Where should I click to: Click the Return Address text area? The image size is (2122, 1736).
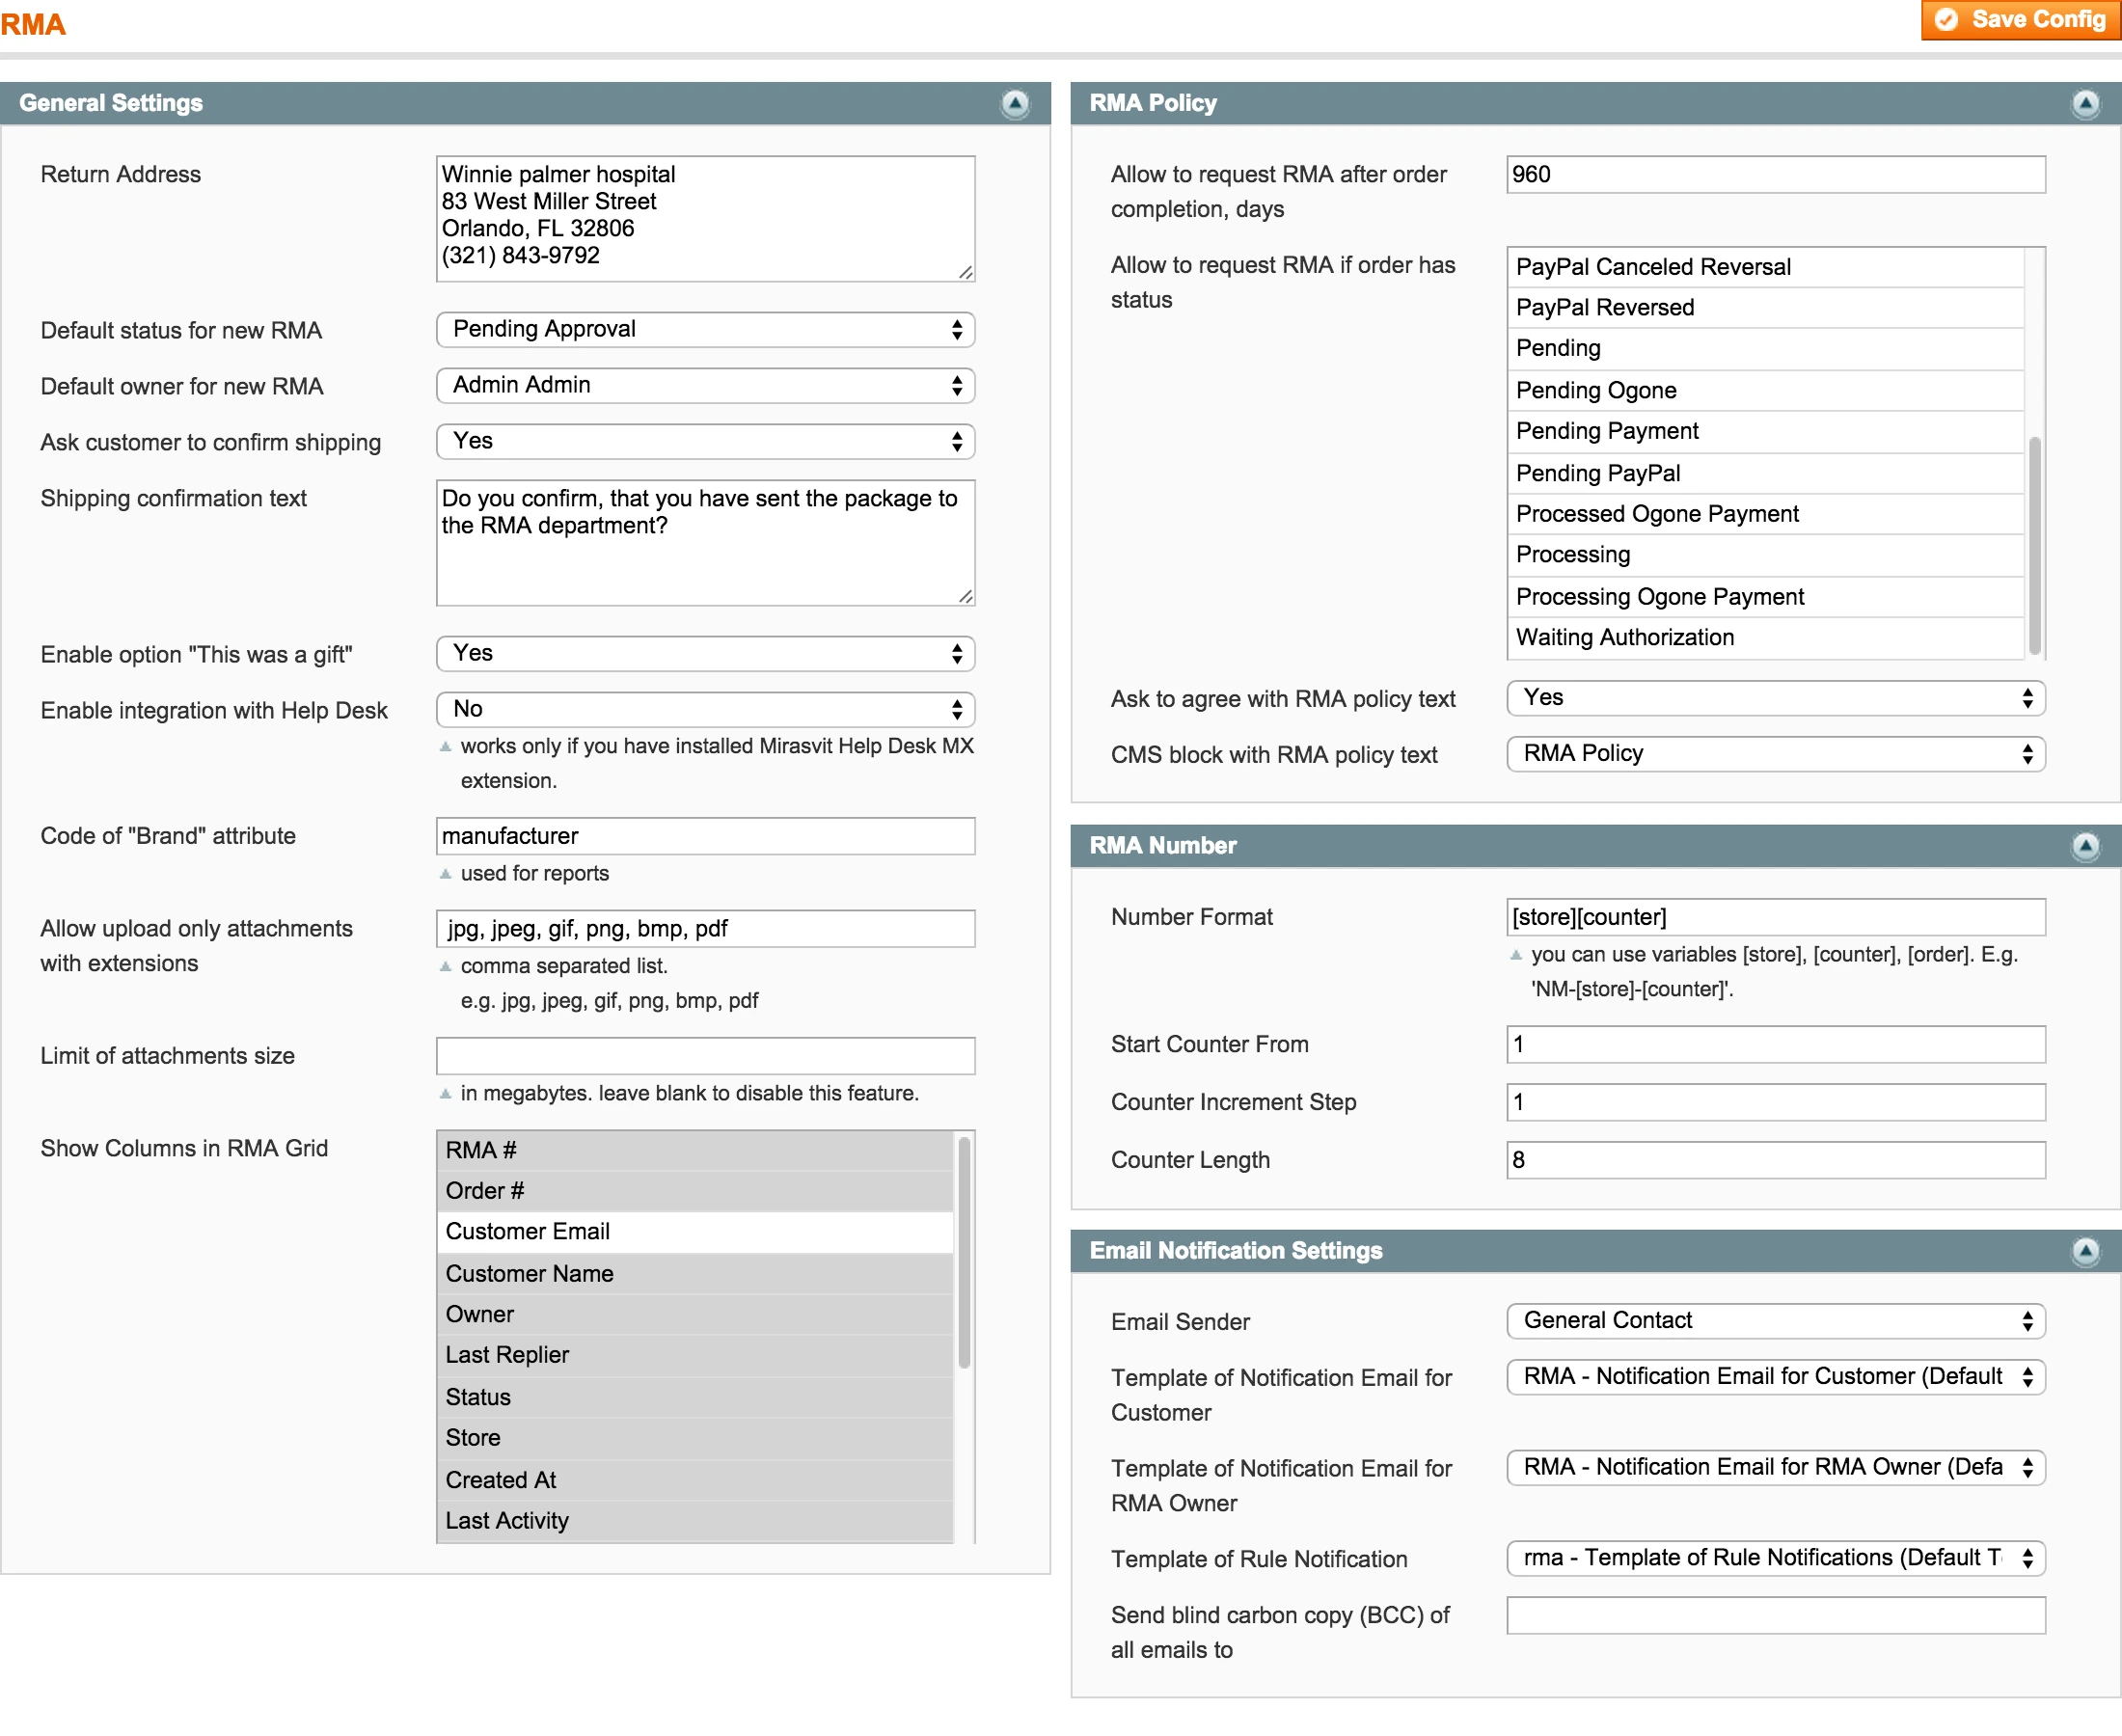[x=705, y=217]
